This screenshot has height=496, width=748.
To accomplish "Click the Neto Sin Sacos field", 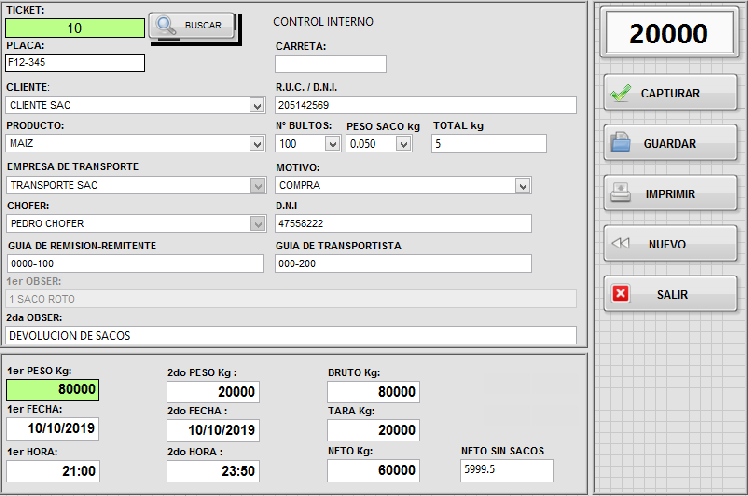I will [x=506, y=469].
